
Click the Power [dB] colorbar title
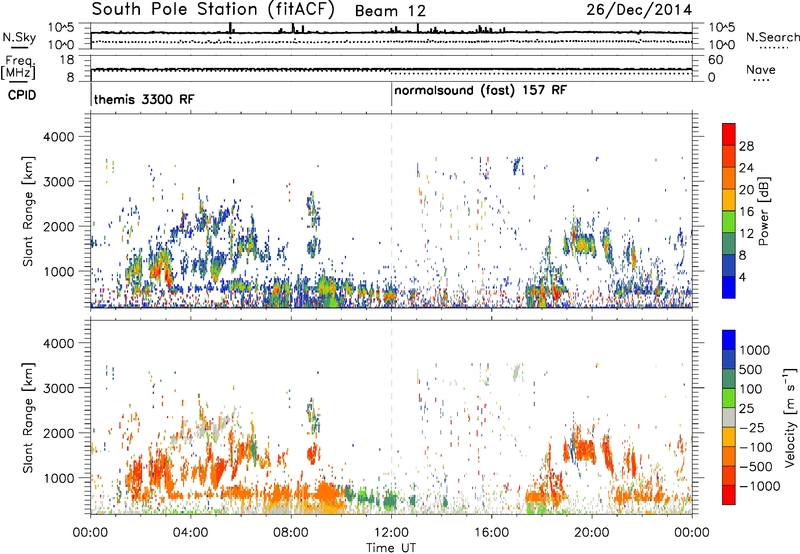[764, 211]
